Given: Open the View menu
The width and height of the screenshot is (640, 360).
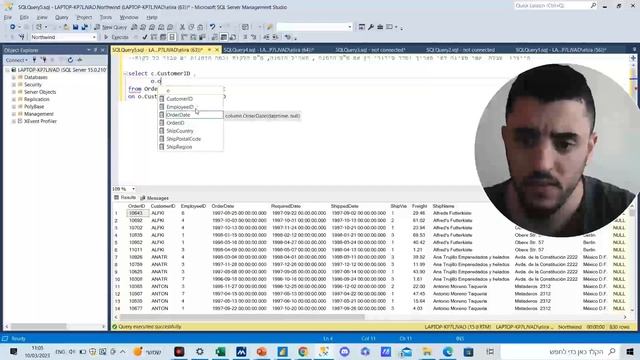Looking at the screenshot, I should pyautogui.click(x=42, y=18).
